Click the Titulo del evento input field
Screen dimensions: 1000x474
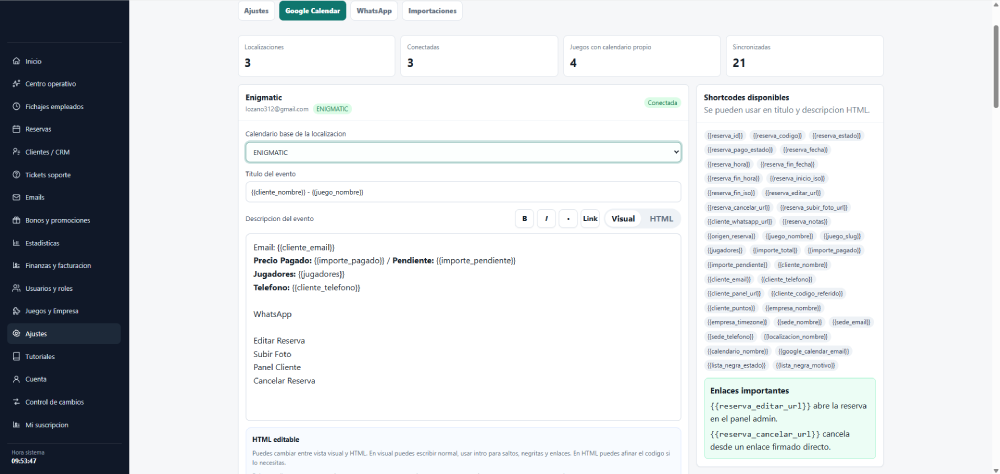pyautogui.click(x=463, y=191)
